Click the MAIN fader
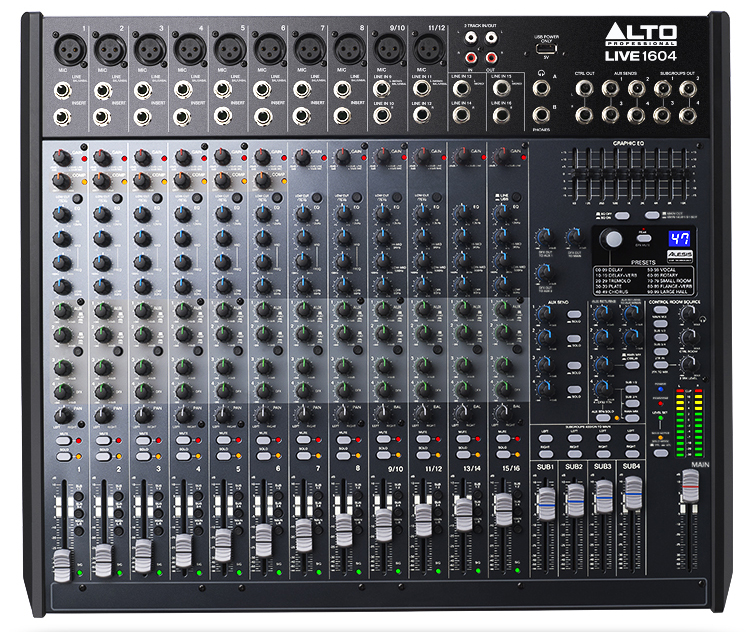 [690, 485]
